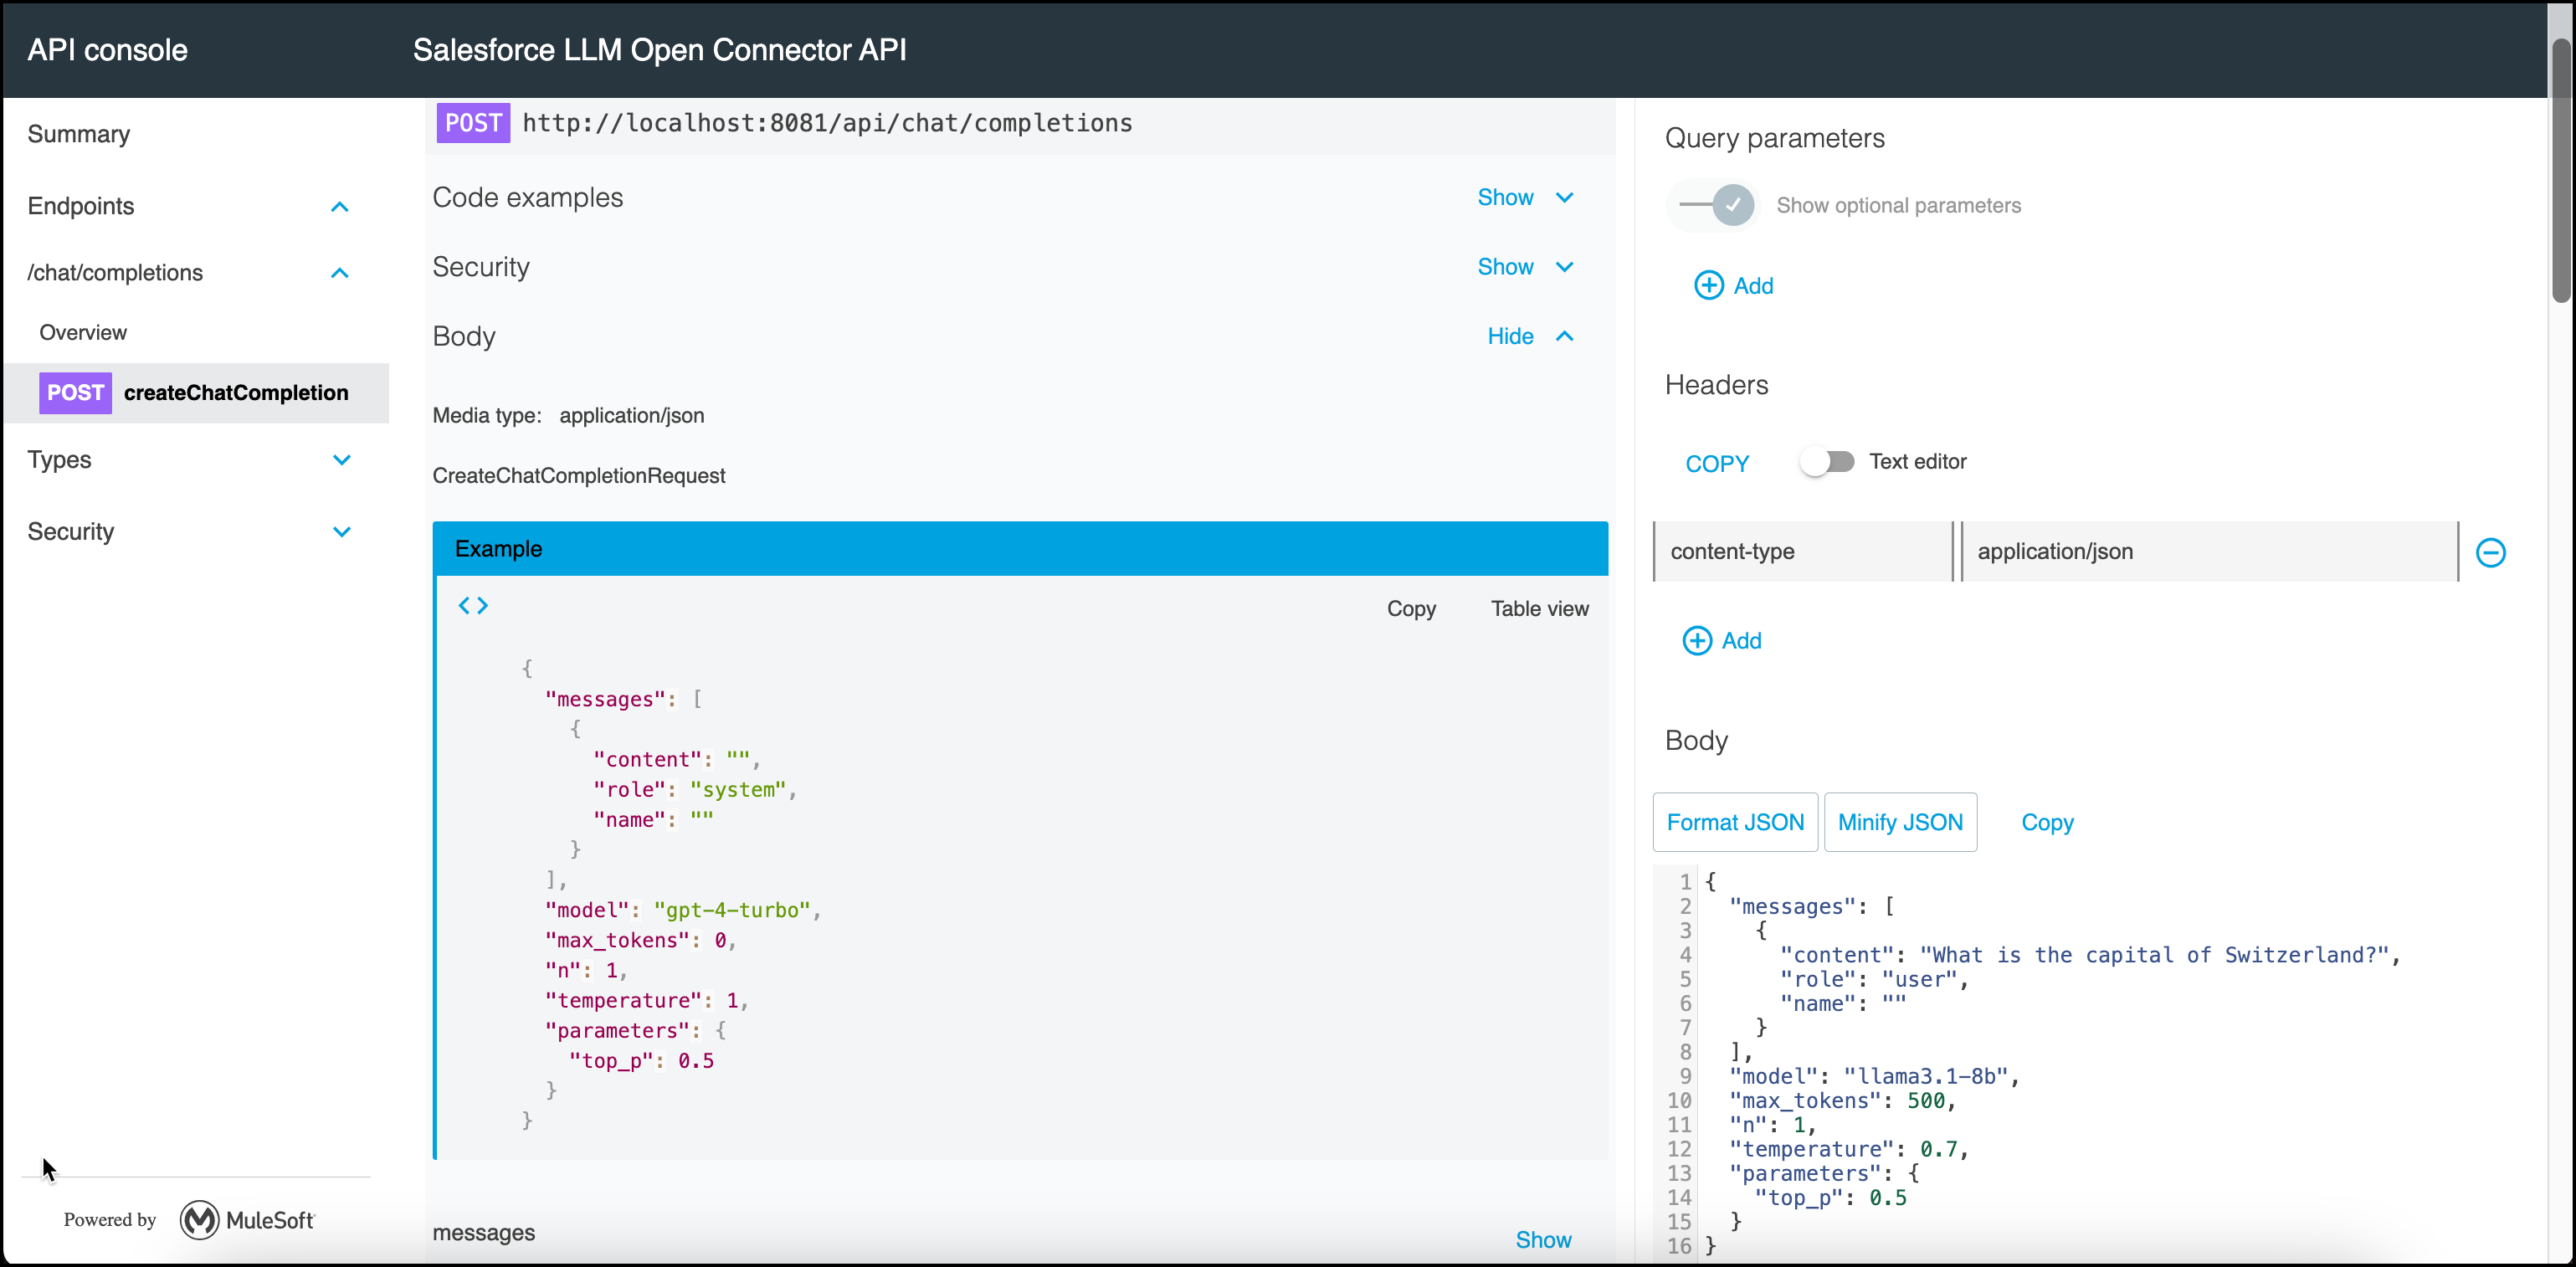Click the CreateChatCompletionRequest type name
The width and height of the screenshot is (2576, 1267).
click(x=579, y=475)
